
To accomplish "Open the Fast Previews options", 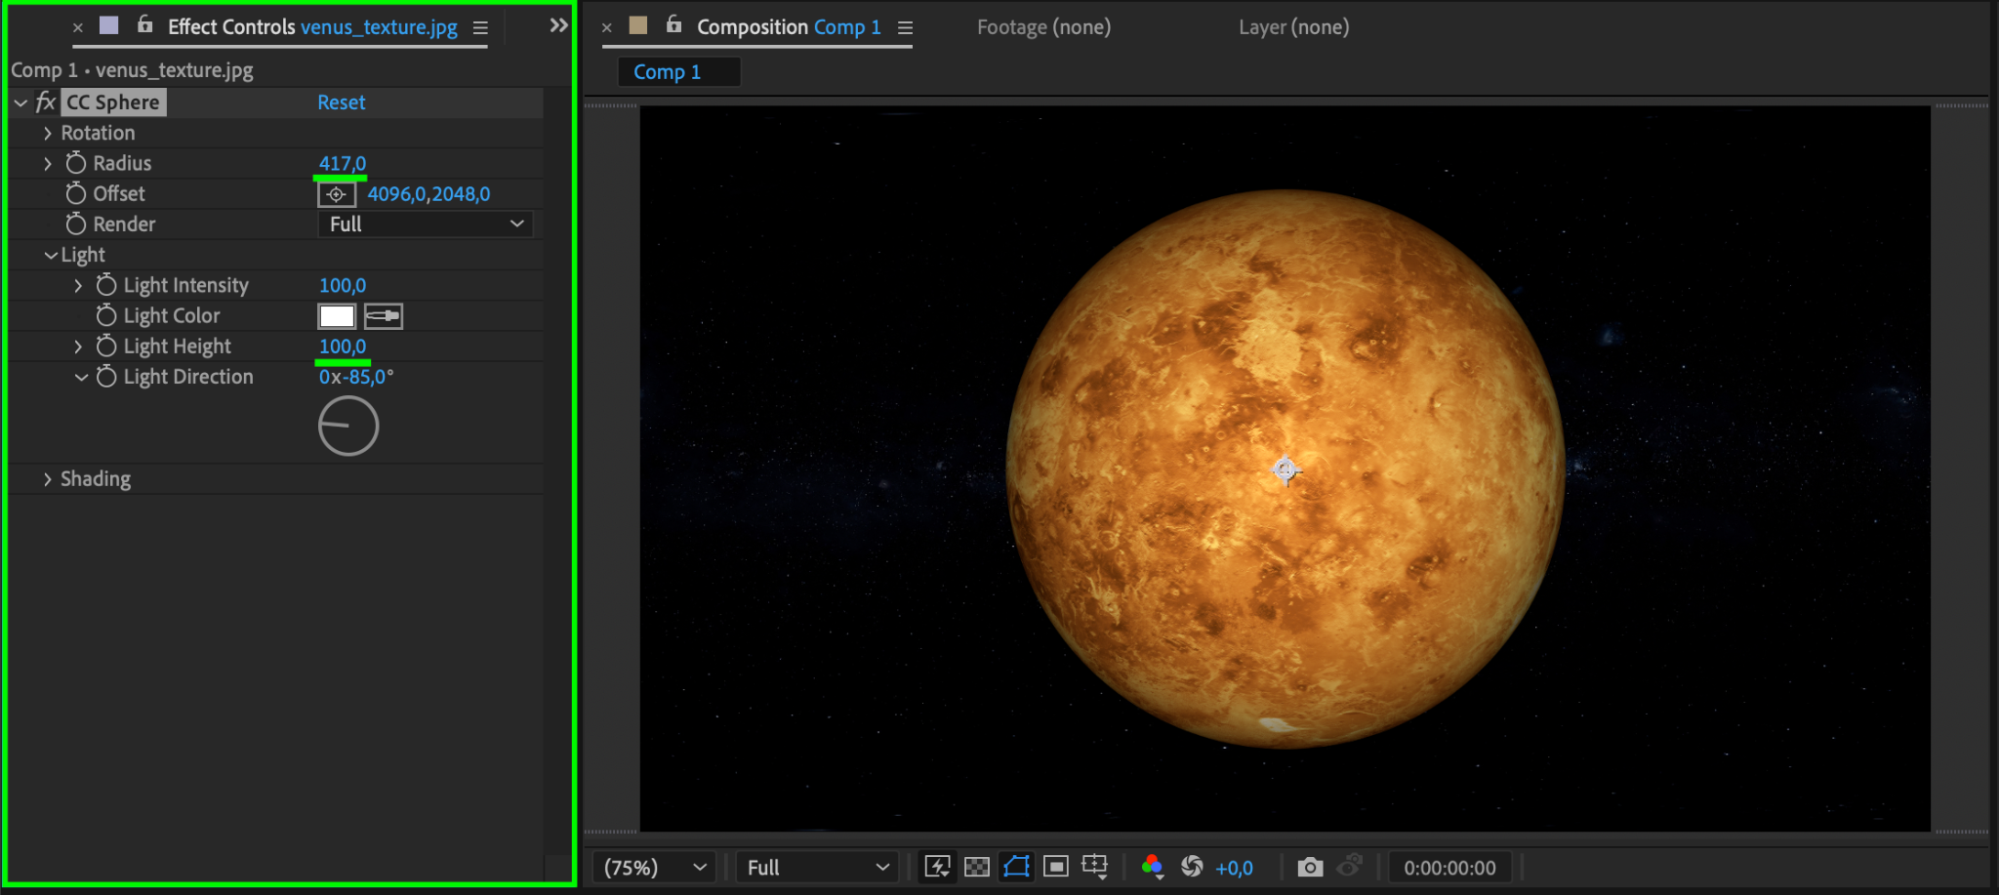I will click(x=937, y=867).
